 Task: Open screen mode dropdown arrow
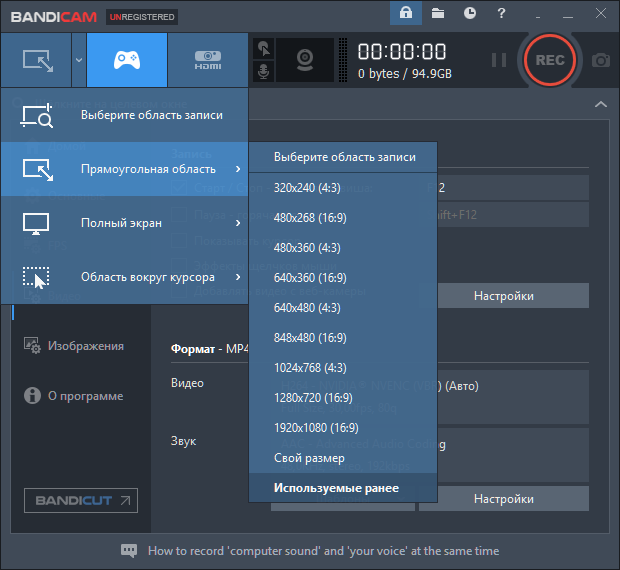pos(79,60)
